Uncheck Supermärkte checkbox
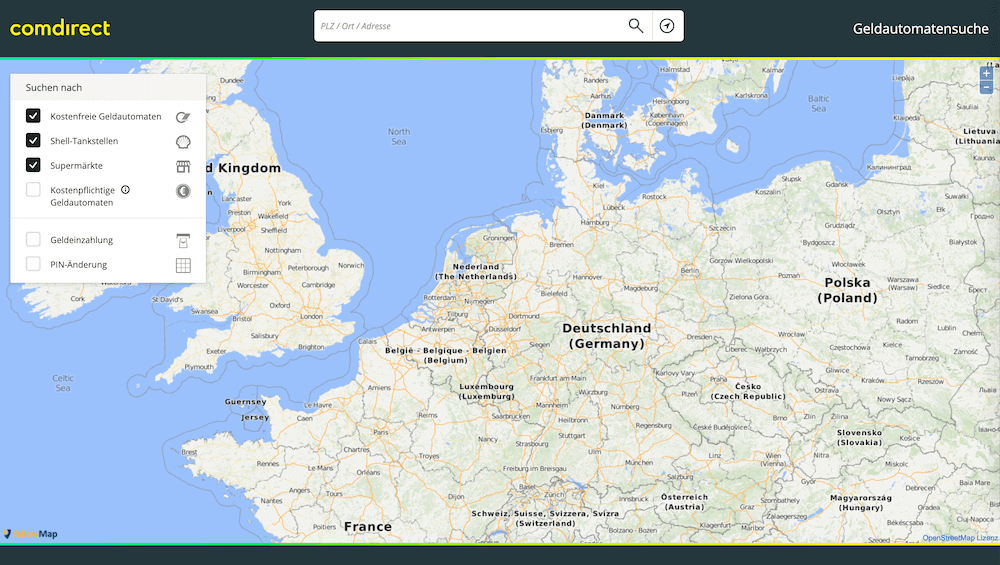The image size is (1000, 565). coord(33,165)
